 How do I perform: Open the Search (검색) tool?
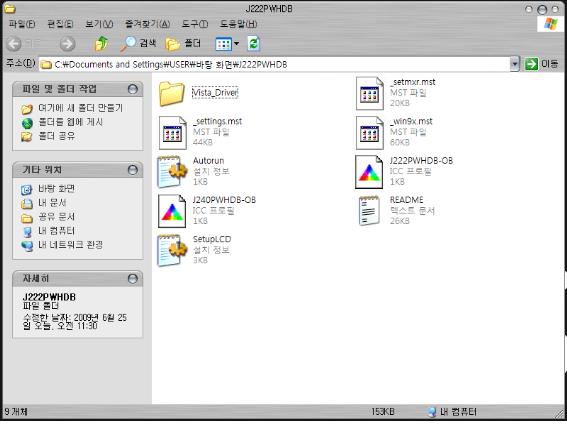click(138, 43)
